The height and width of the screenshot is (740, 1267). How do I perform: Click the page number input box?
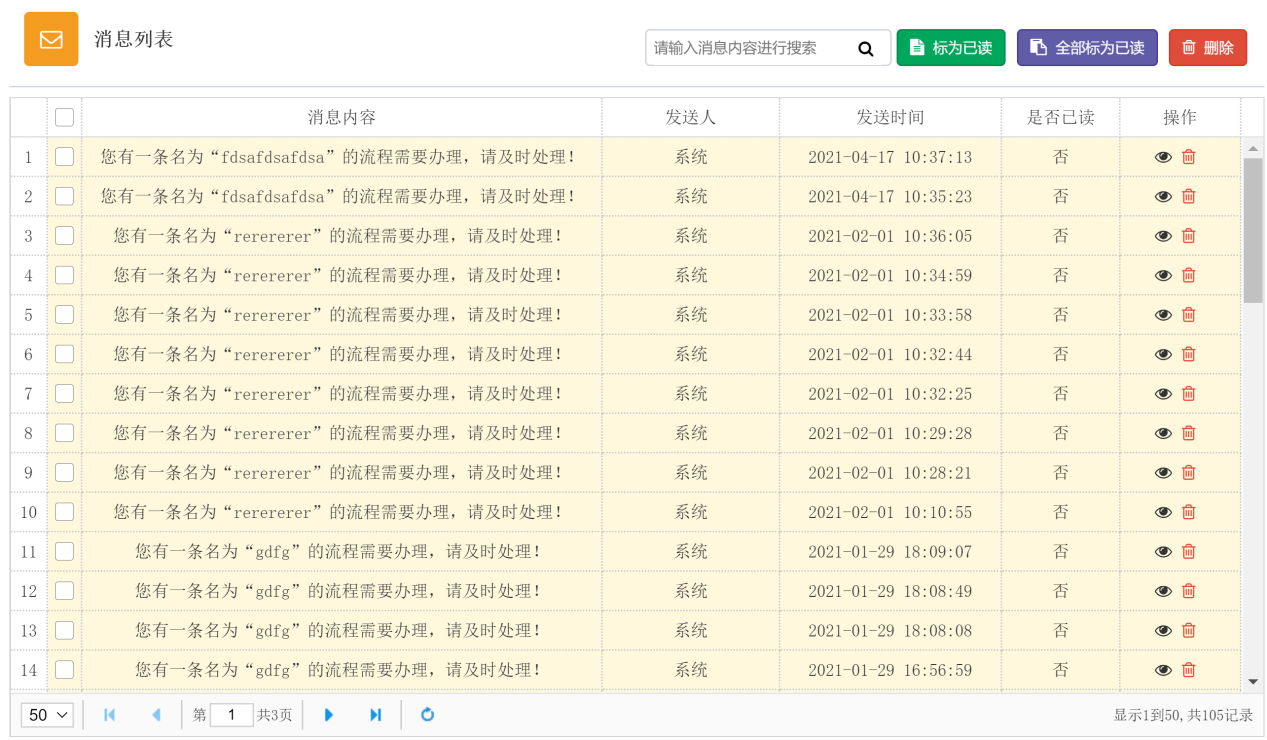click(232, 715)
